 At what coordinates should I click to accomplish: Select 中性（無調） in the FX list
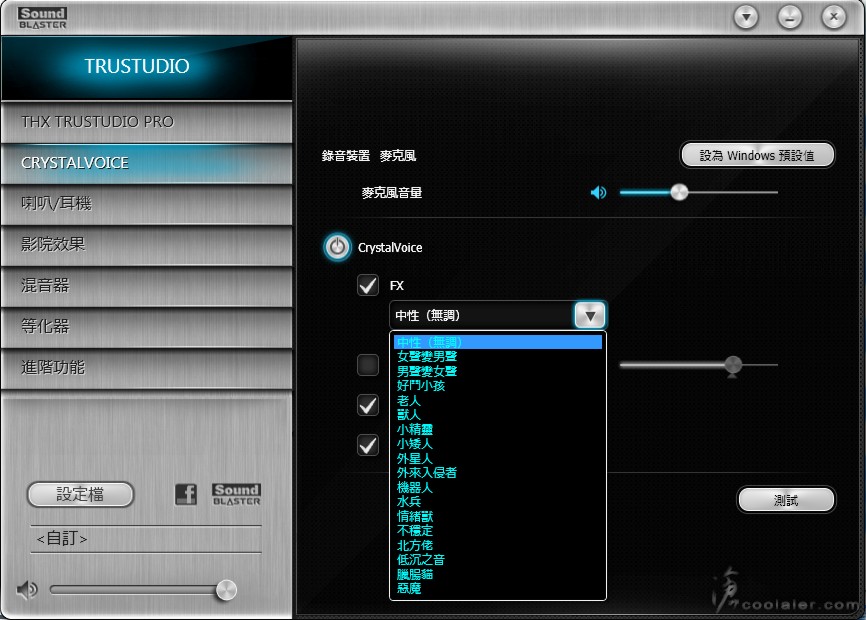(x=498, y=342)
